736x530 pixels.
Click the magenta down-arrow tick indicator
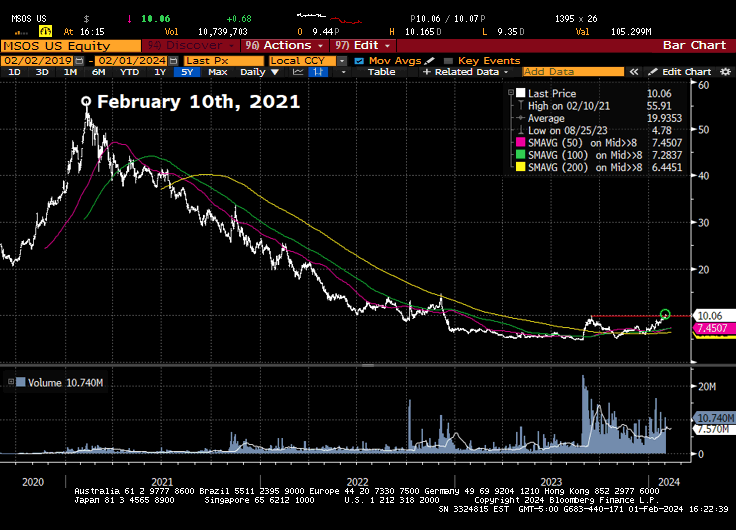[x=130, y=19]
